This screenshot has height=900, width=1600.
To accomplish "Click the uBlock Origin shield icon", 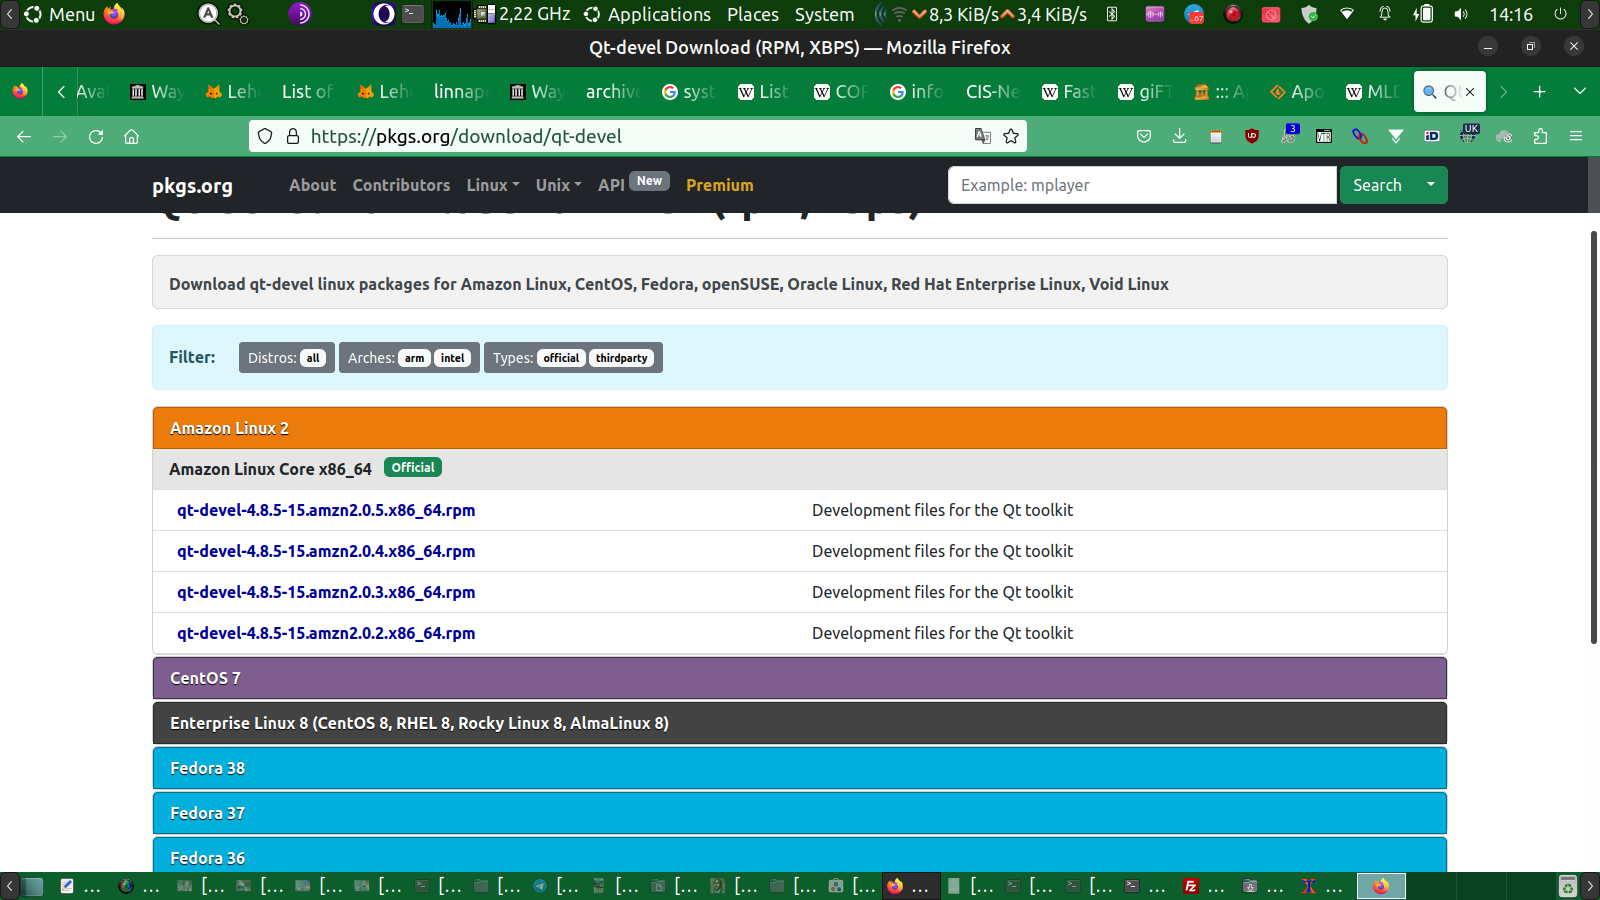I will pos(1252,136).
